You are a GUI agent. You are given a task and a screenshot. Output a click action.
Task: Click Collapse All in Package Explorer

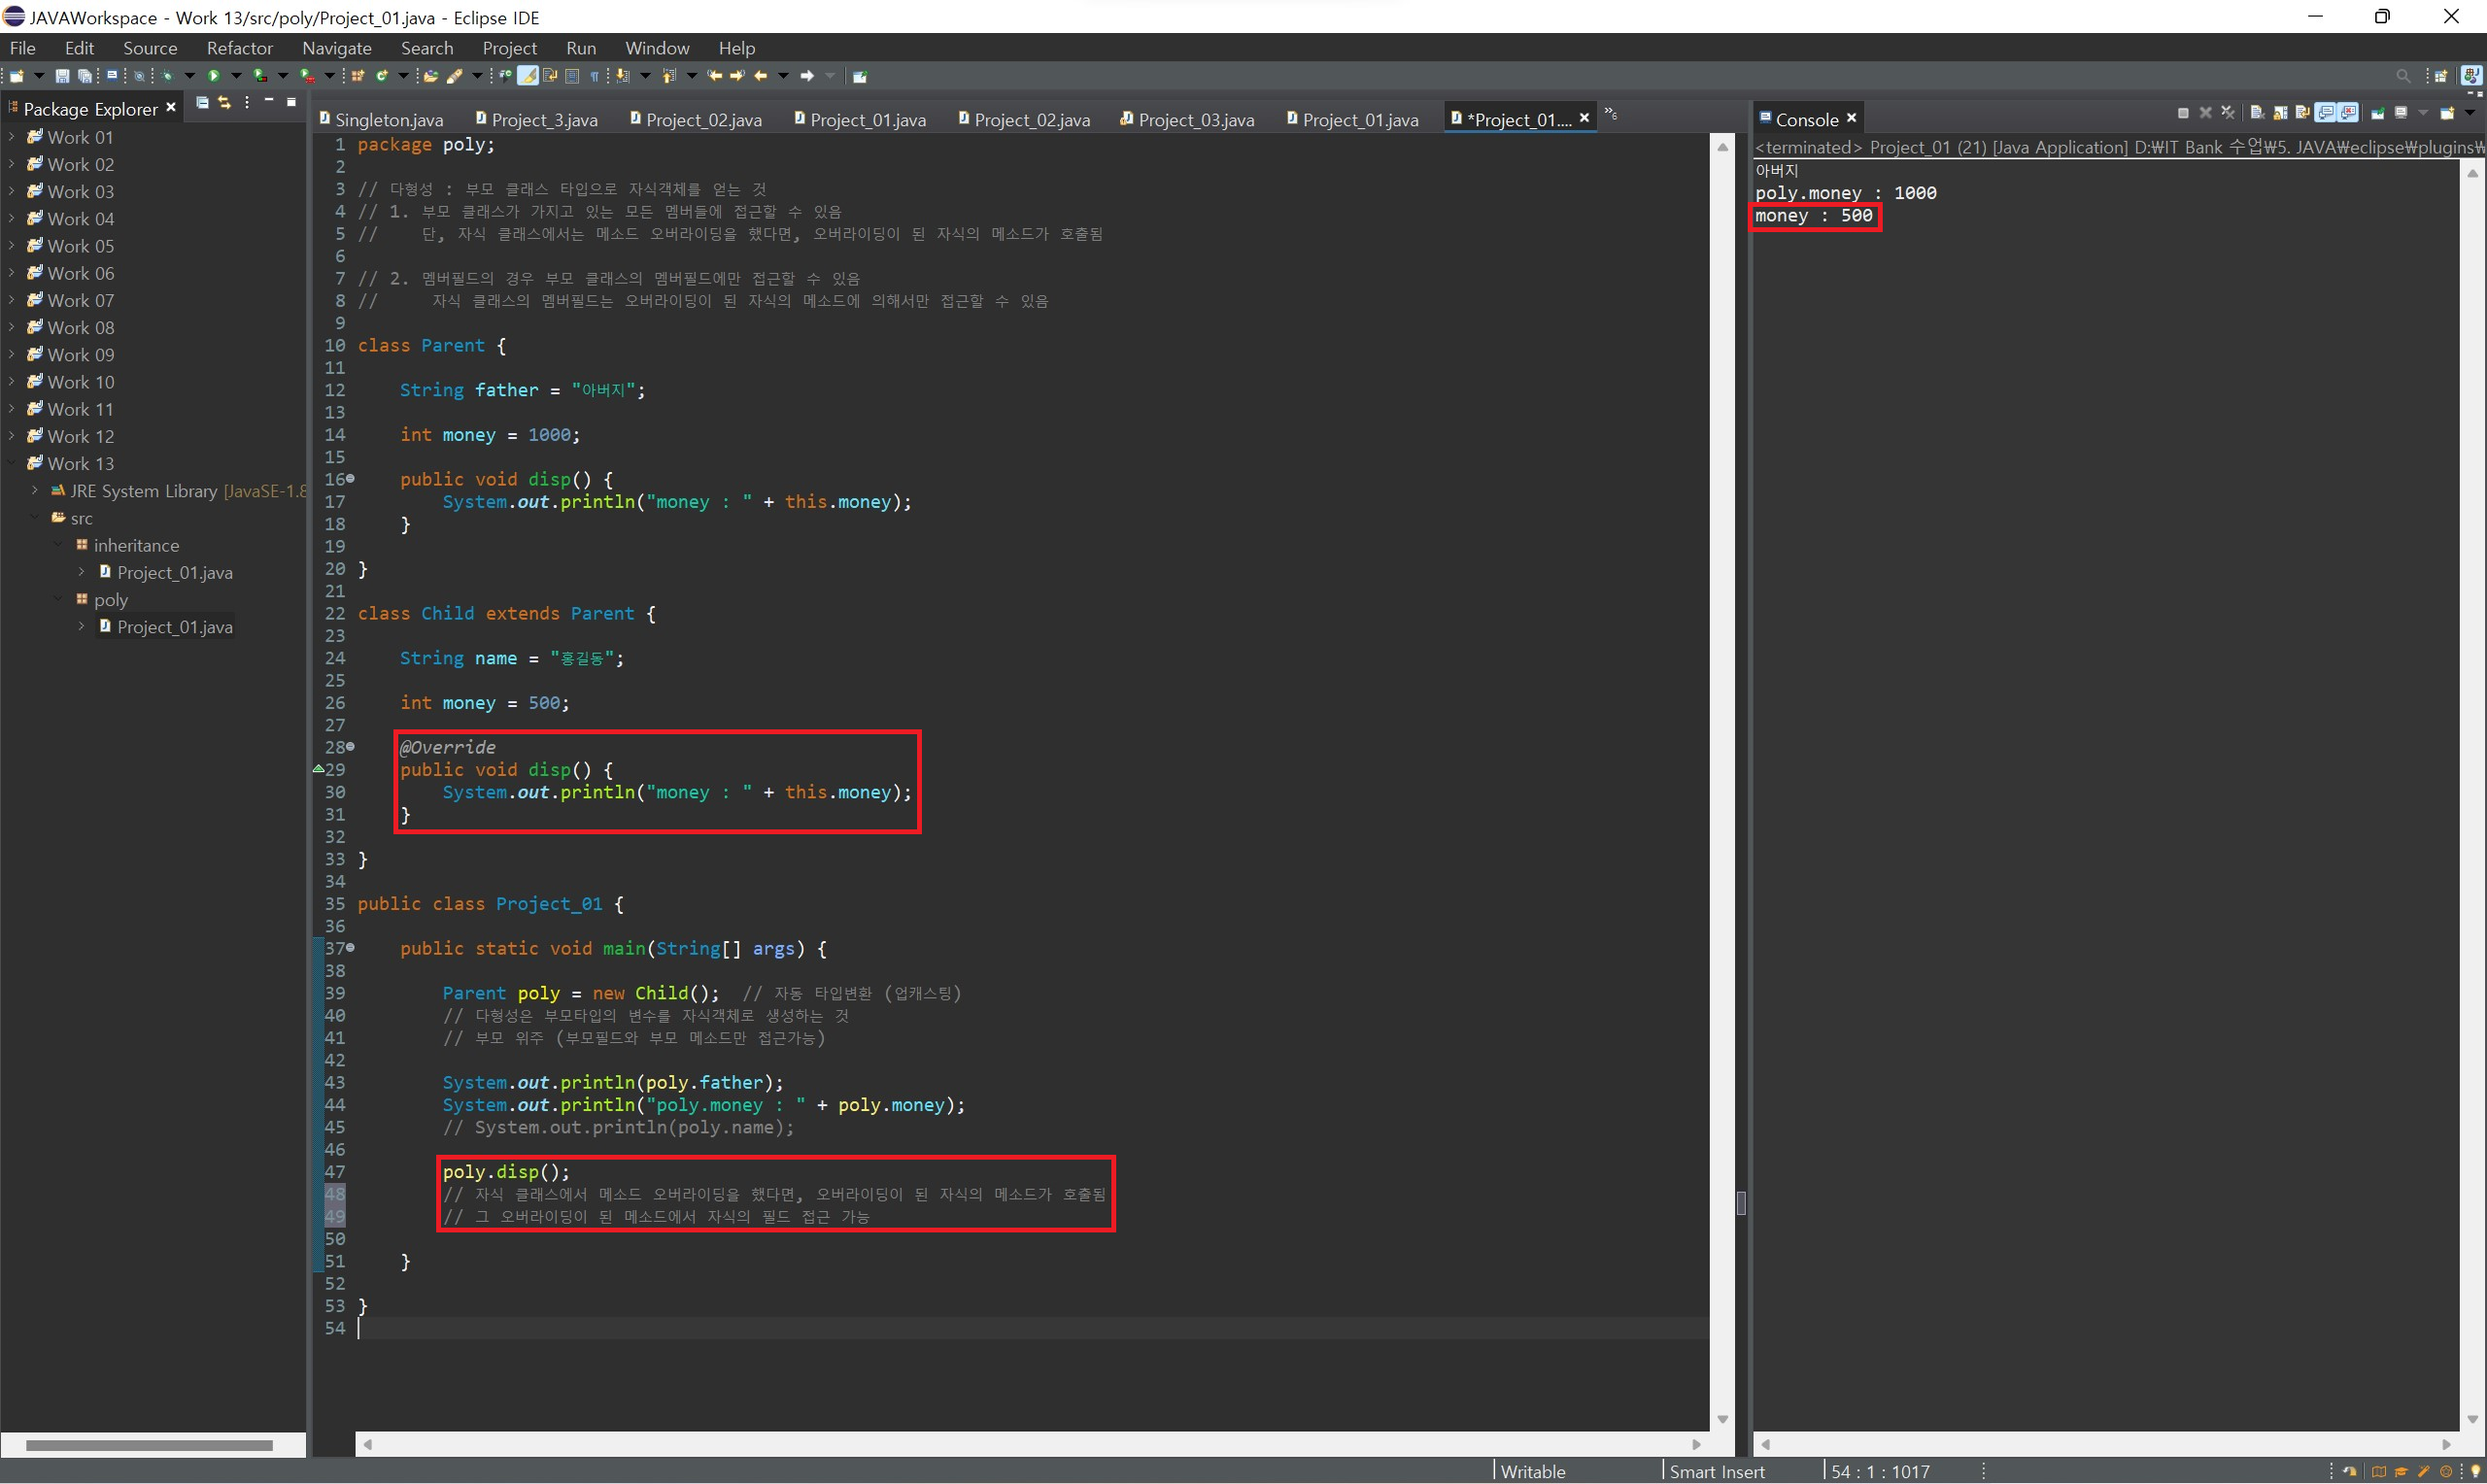(x=202, y=103)
